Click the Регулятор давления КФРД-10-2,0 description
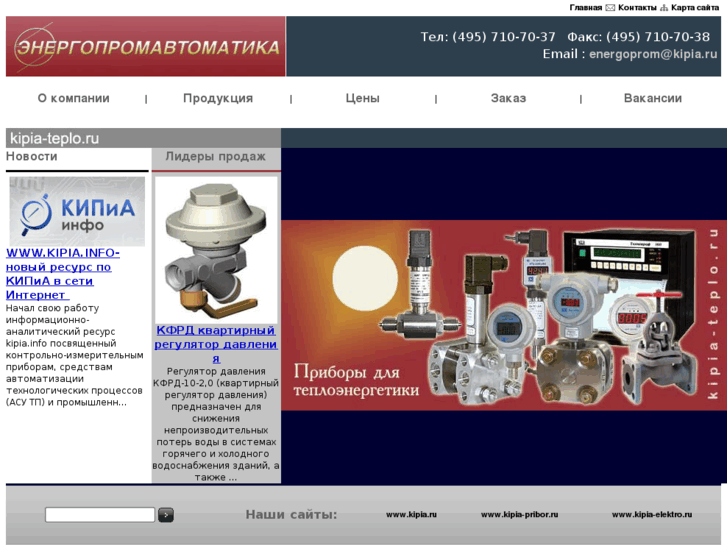Screen dimensions: 727x545 pos(216,424)
